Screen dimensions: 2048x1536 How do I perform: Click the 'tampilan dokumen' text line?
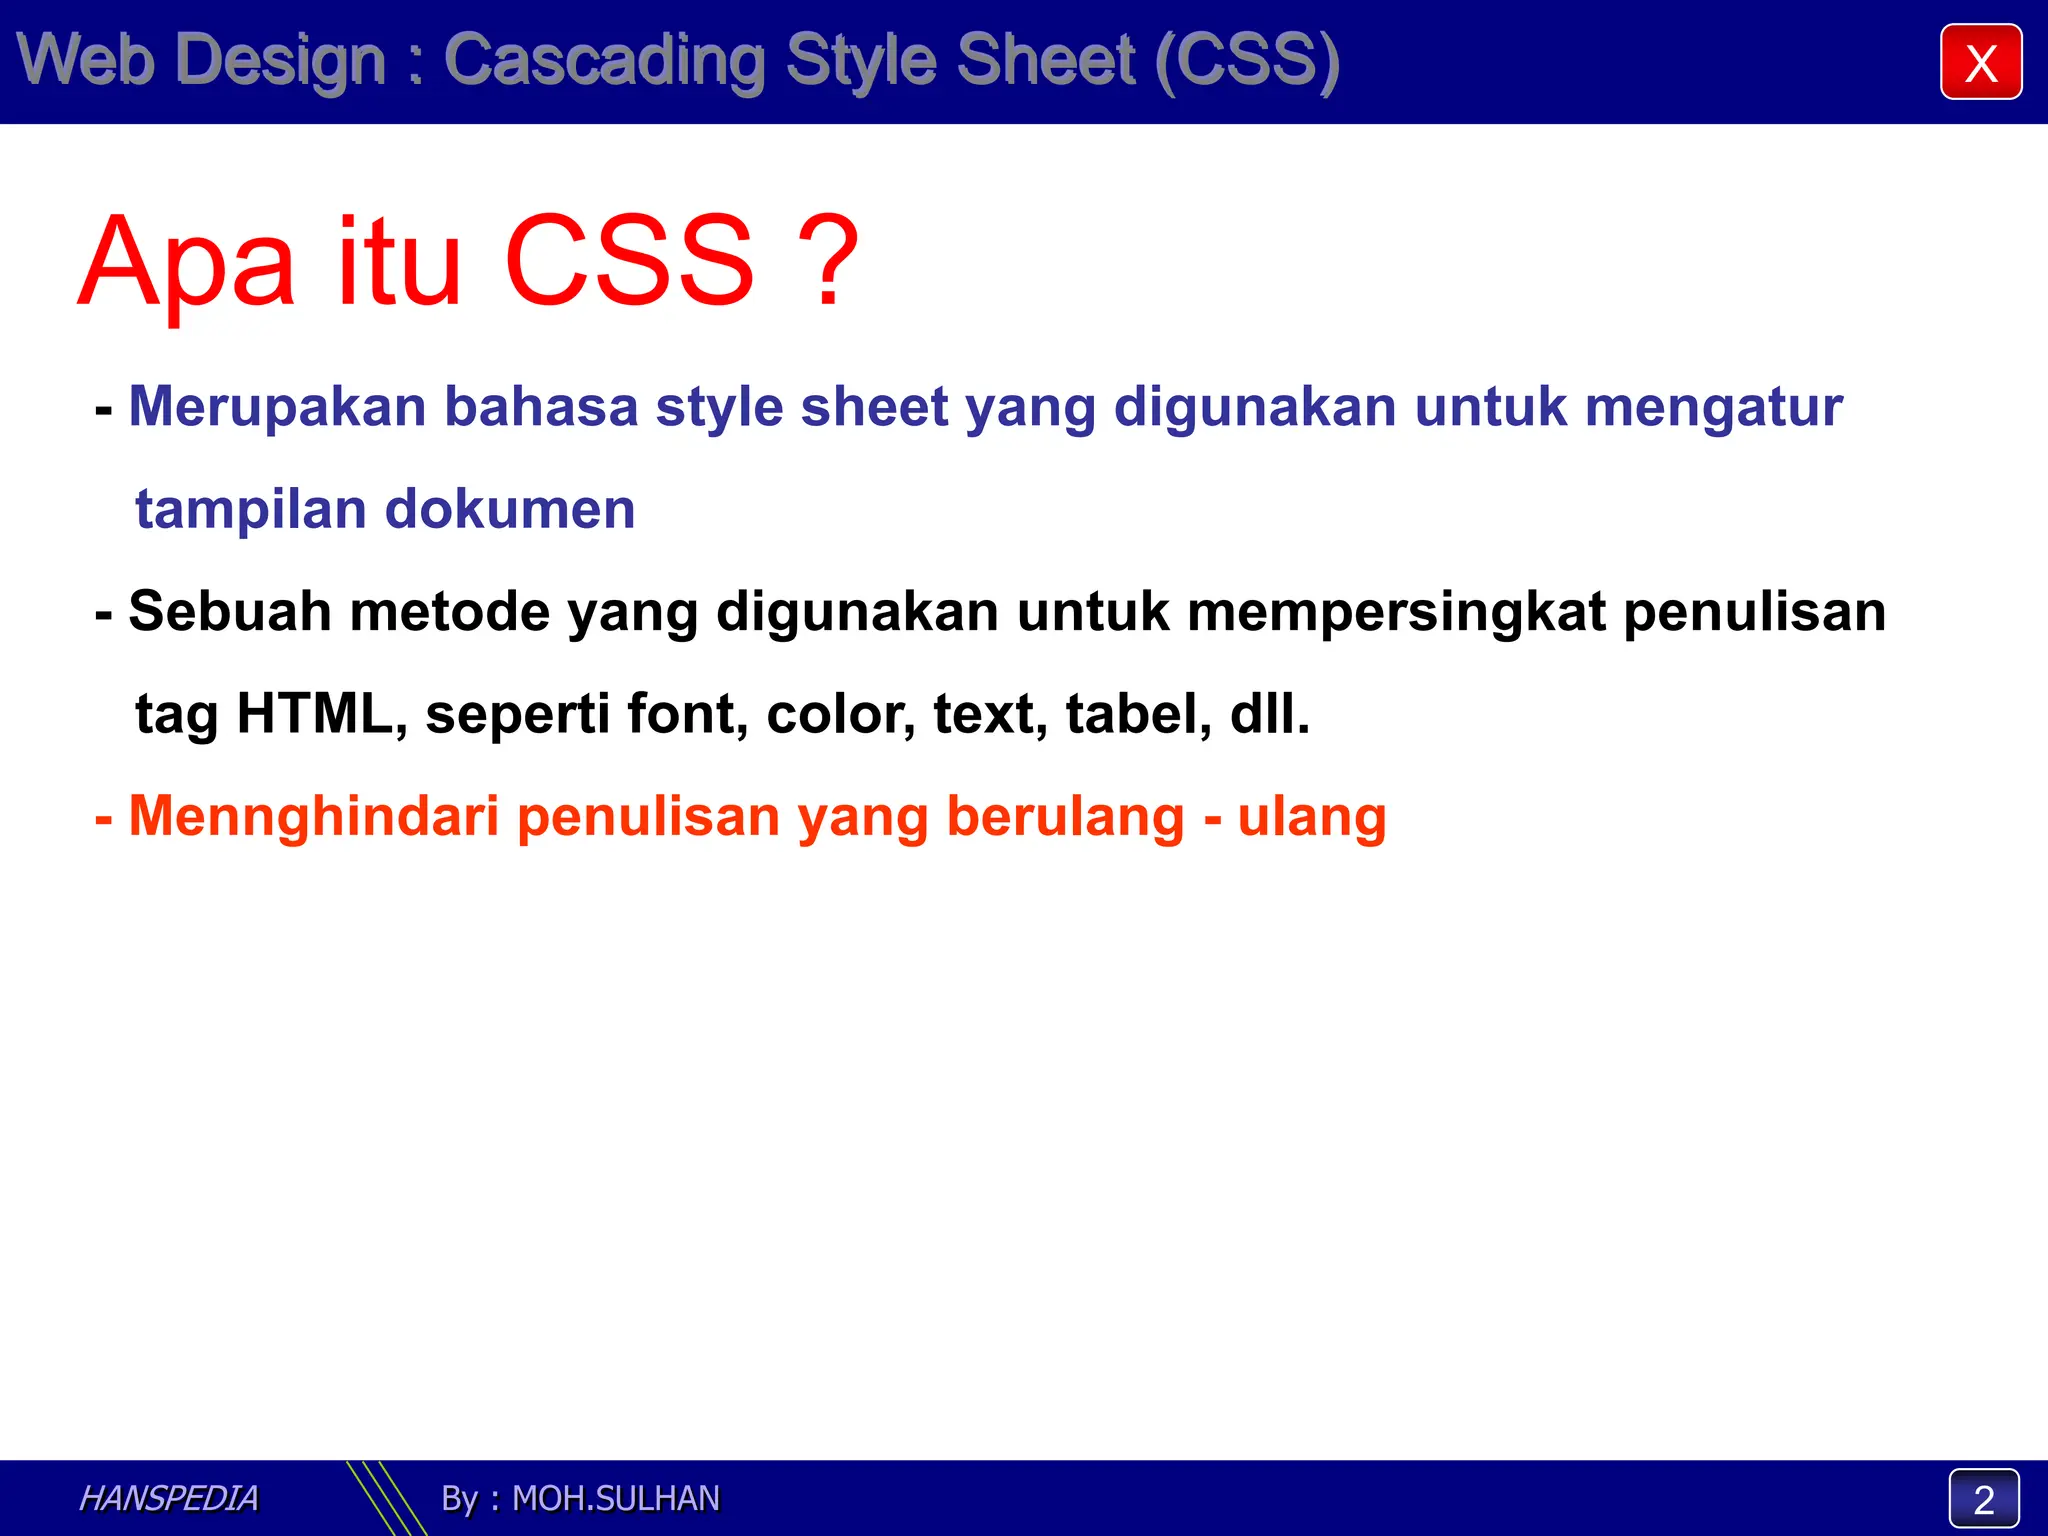tap(385, 509)
